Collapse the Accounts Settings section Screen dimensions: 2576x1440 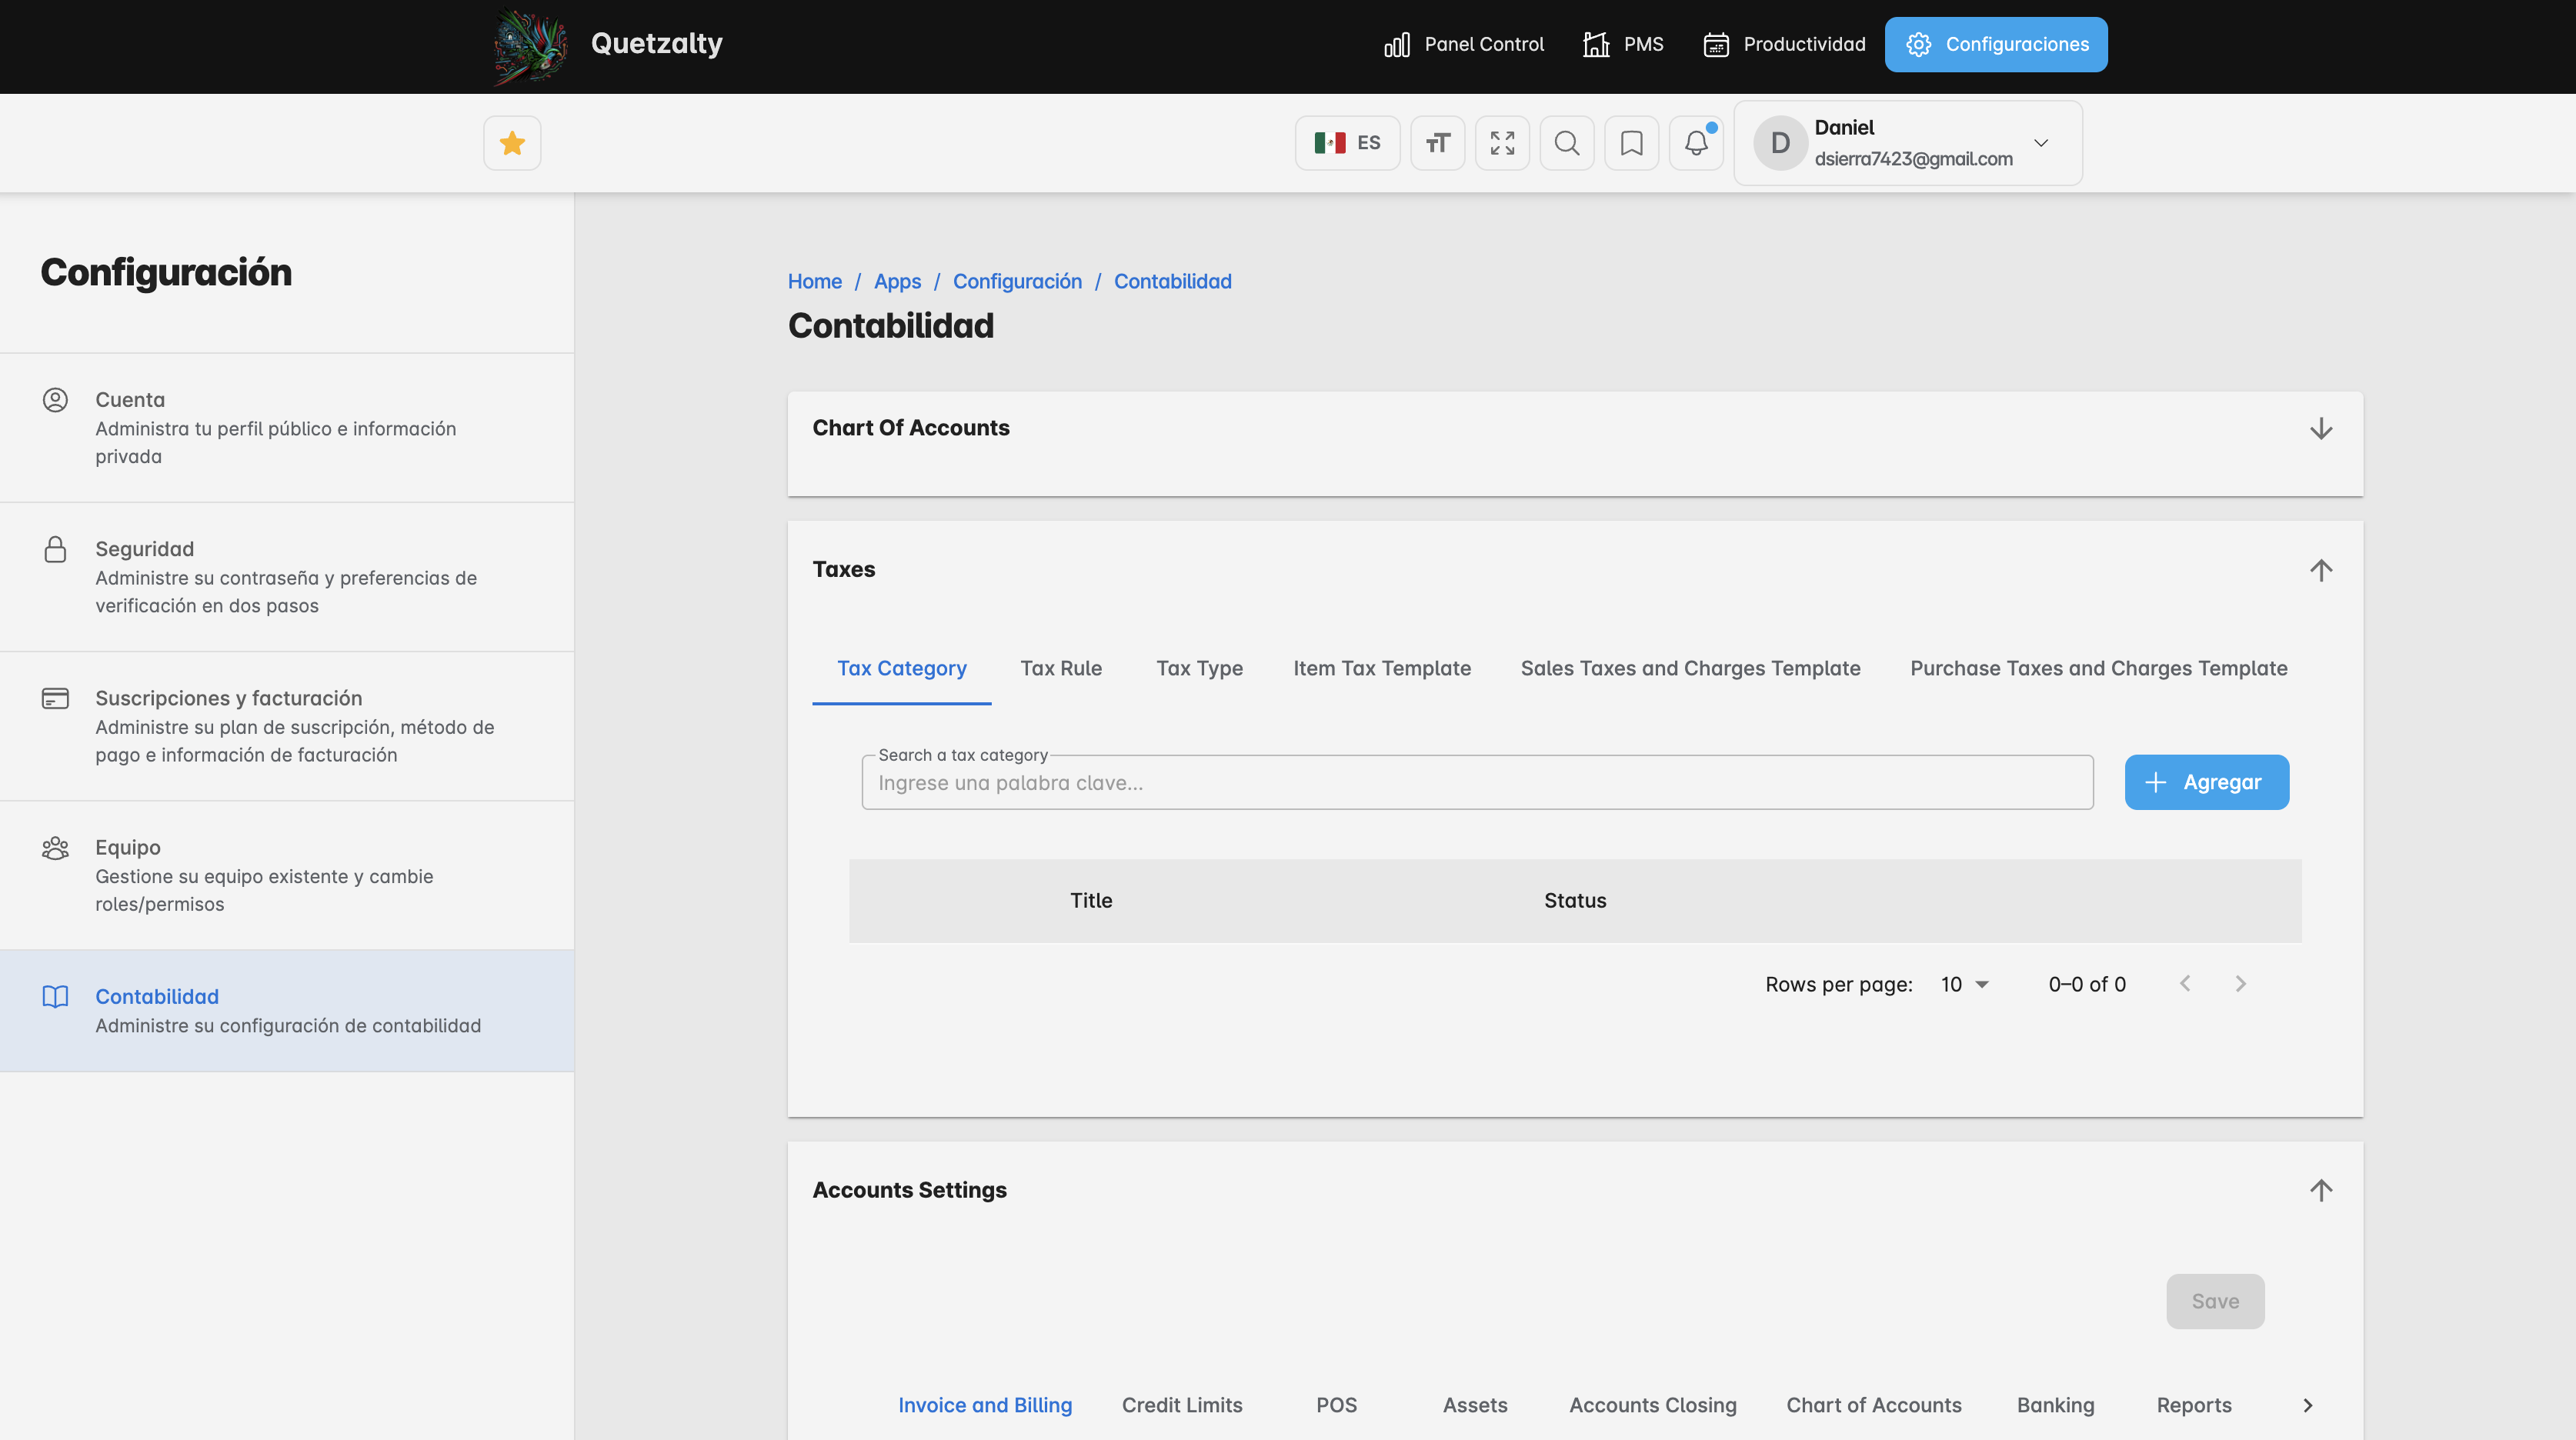tap(2320, 1190)
